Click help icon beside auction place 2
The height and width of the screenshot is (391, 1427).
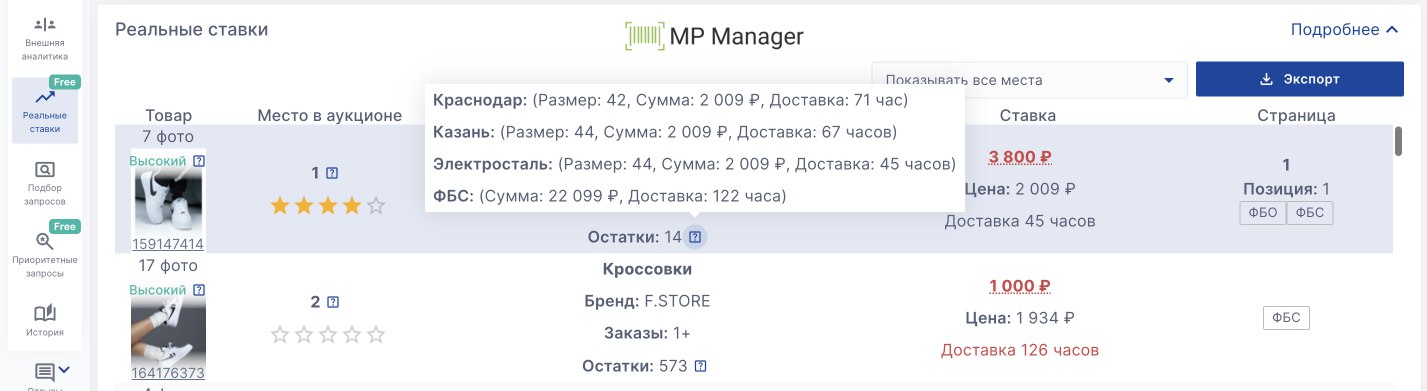coord(333,301)
